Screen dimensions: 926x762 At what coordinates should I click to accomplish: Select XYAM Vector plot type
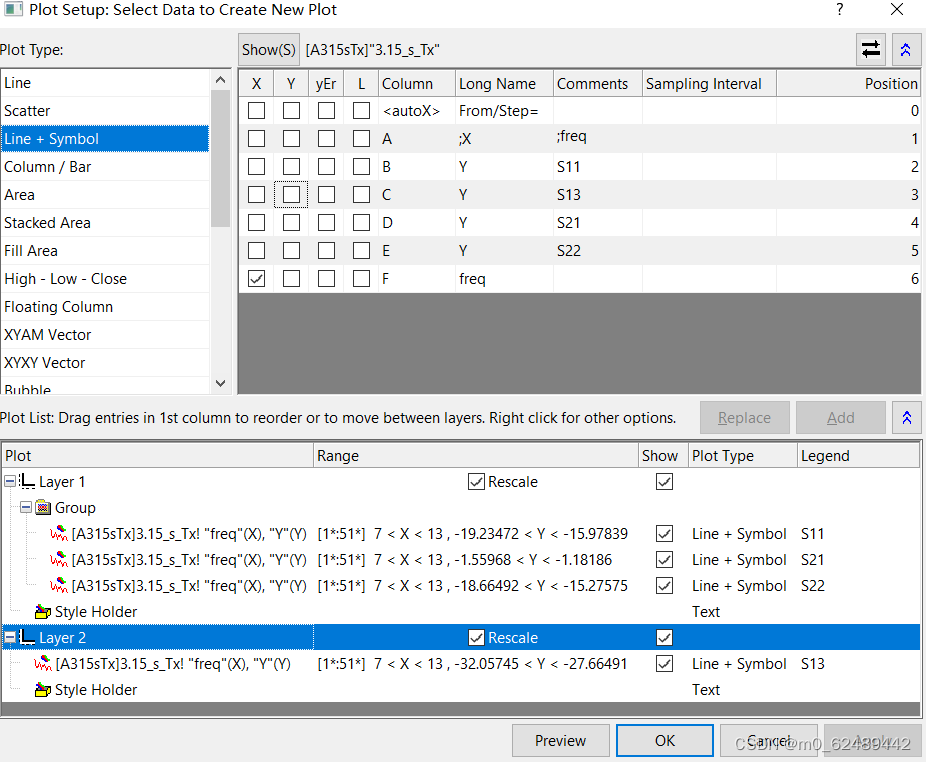pyautogui.click(x=105, y=334)
